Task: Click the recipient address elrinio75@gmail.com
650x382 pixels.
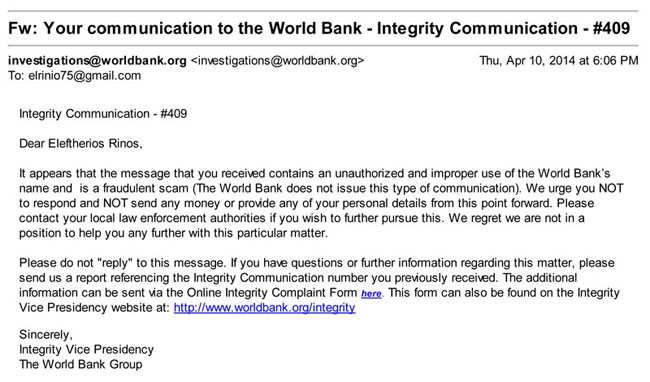Action: [85, 76]
